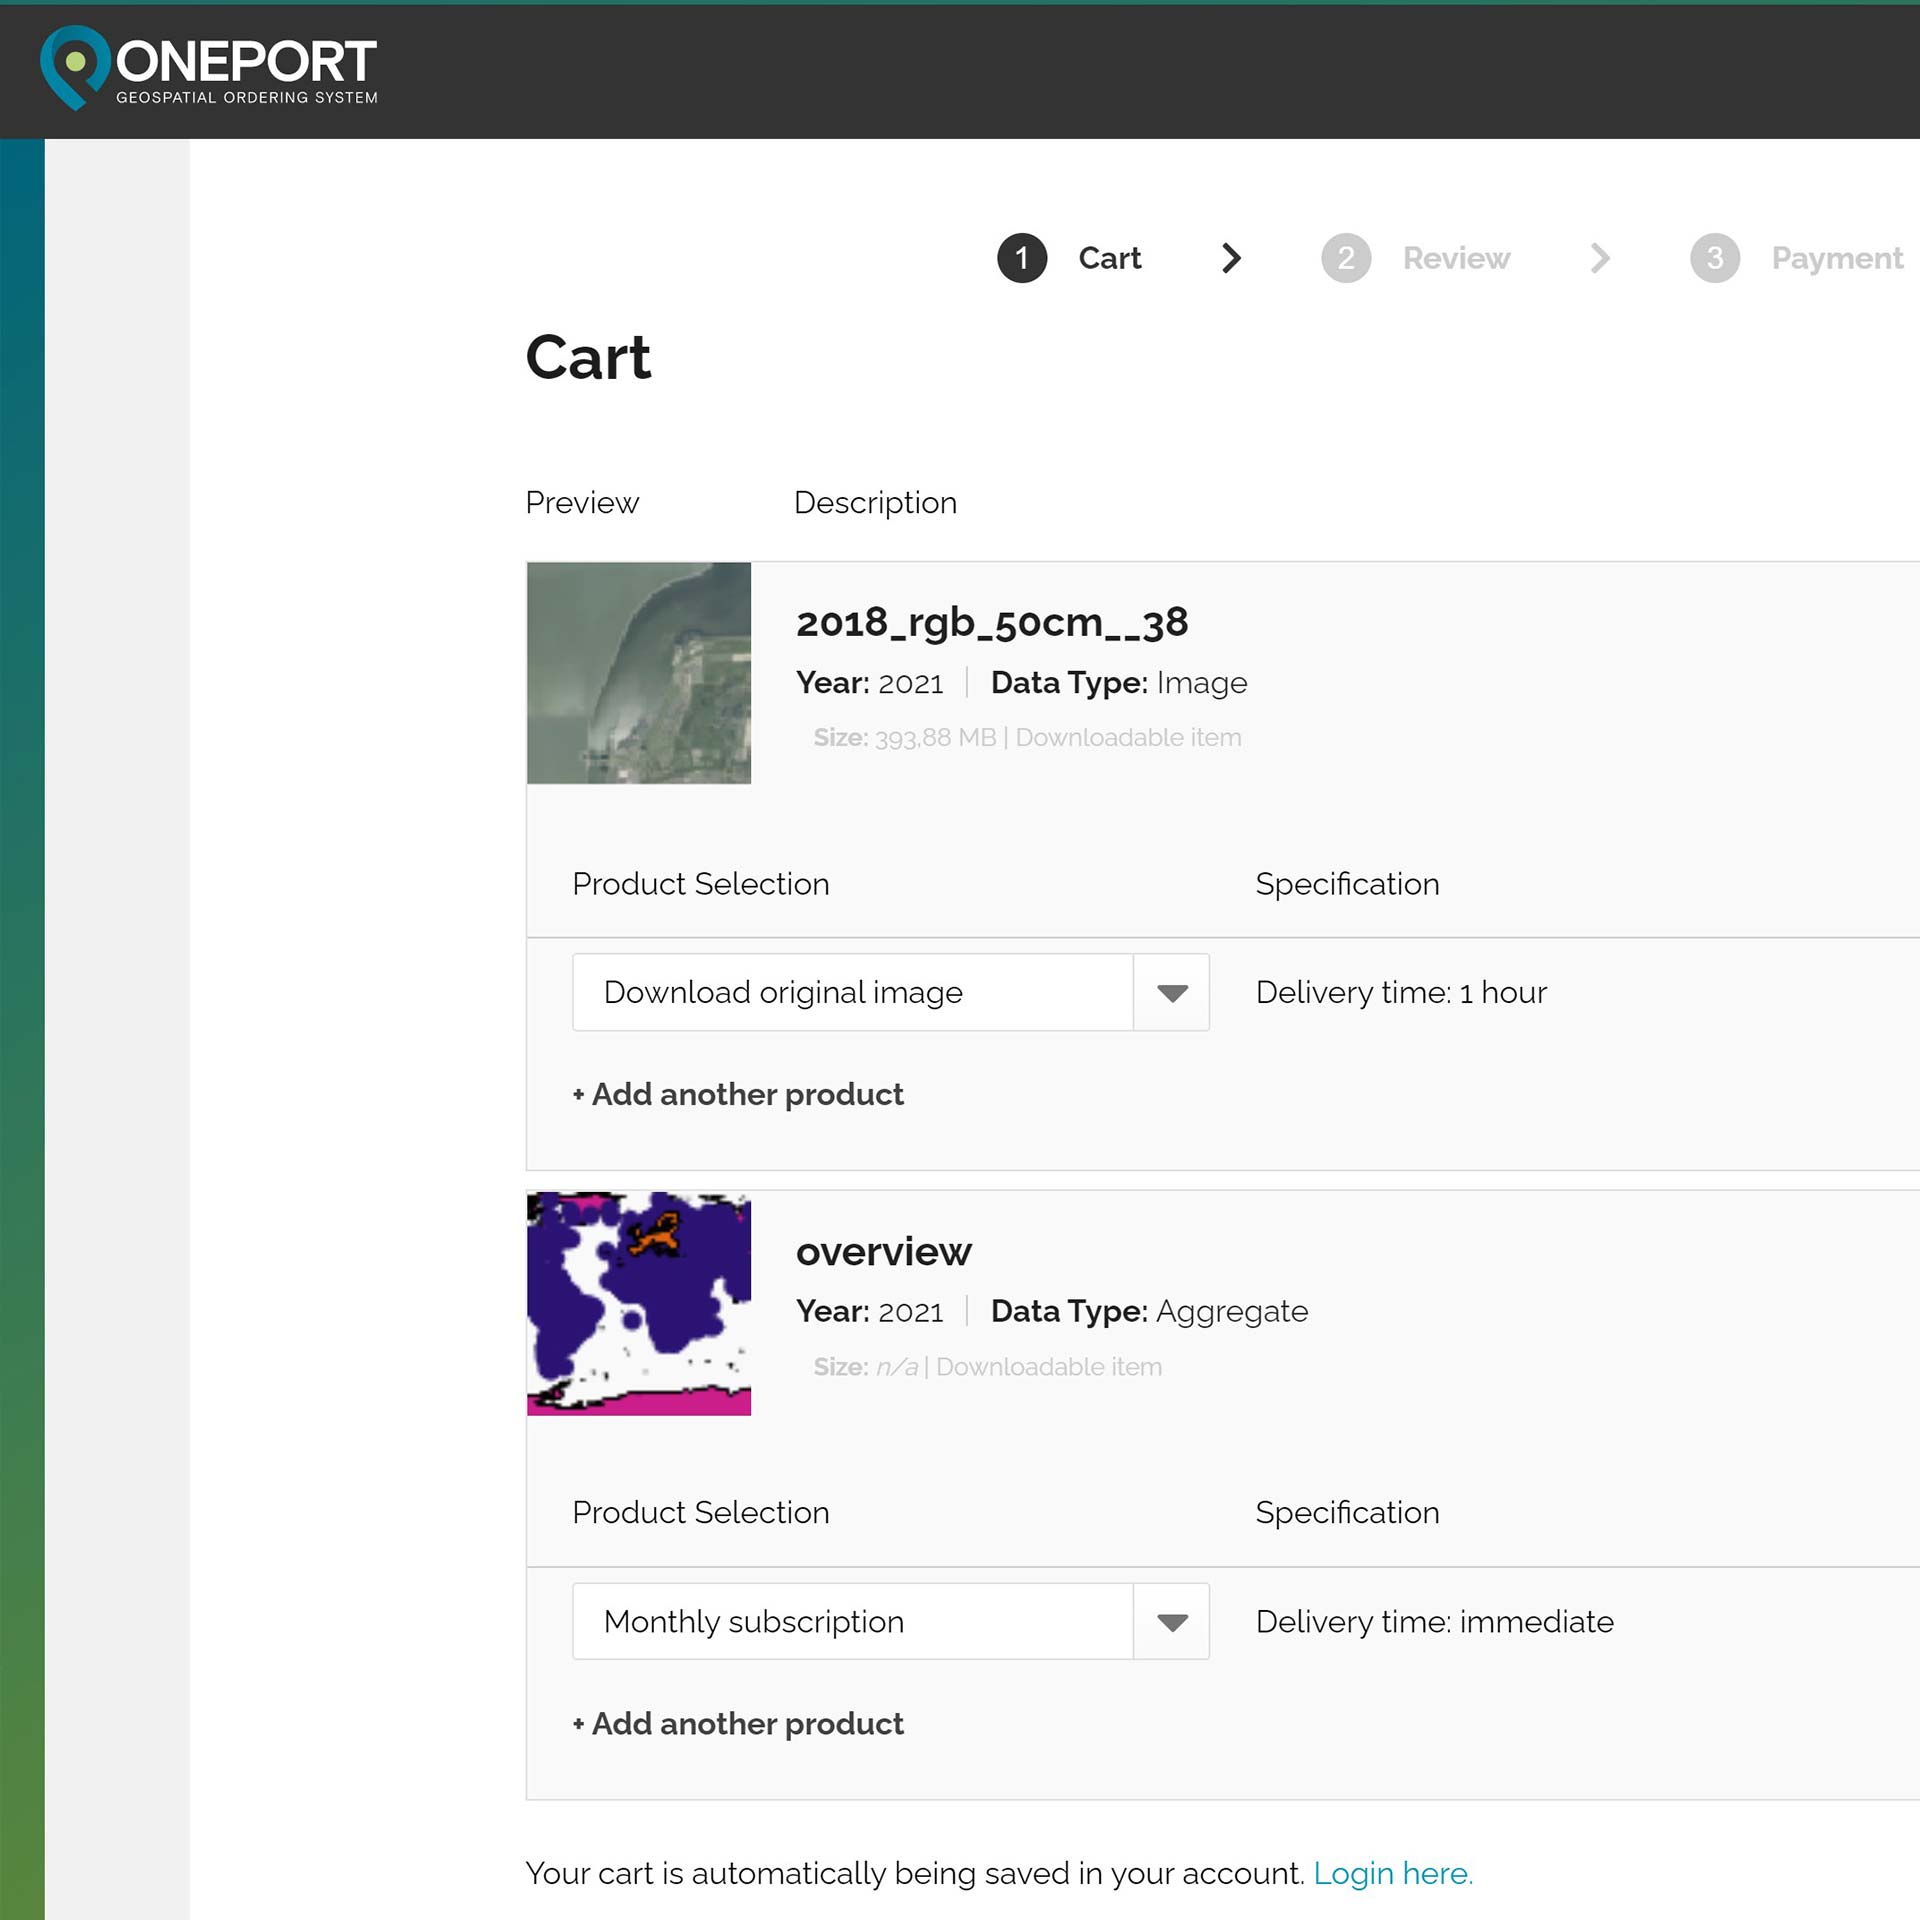The height and width of the screenshot is (1920, 1920).
Task: Click the Cart step label text
Action: pyautogui.click(x=1110, y=258)
